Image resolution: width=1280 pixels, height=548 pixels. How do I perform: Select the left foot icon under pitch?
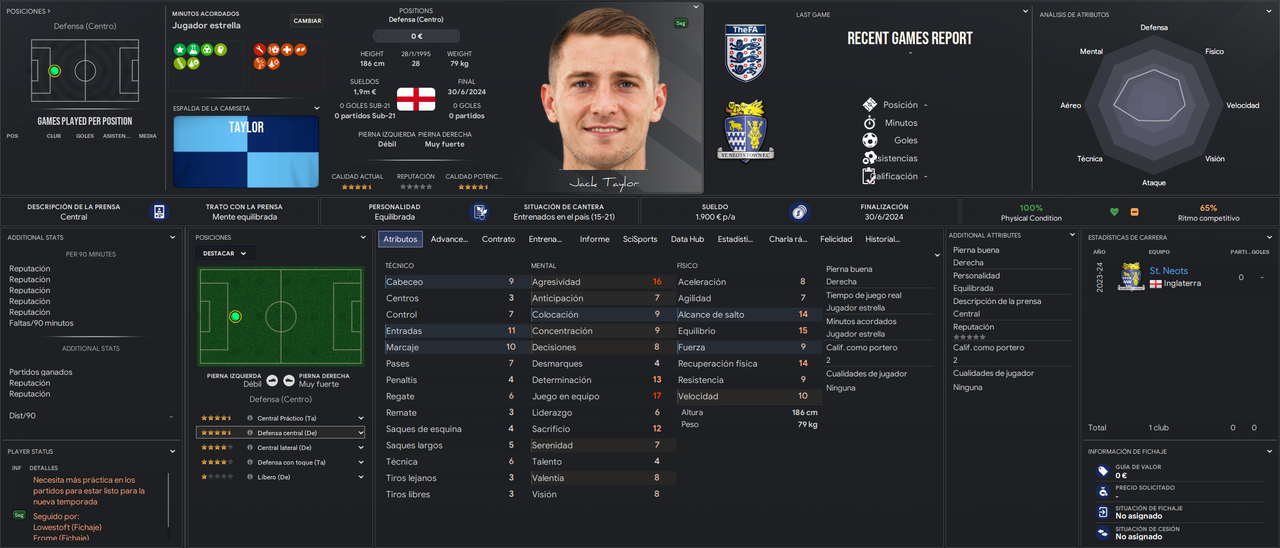click(272, 381)
